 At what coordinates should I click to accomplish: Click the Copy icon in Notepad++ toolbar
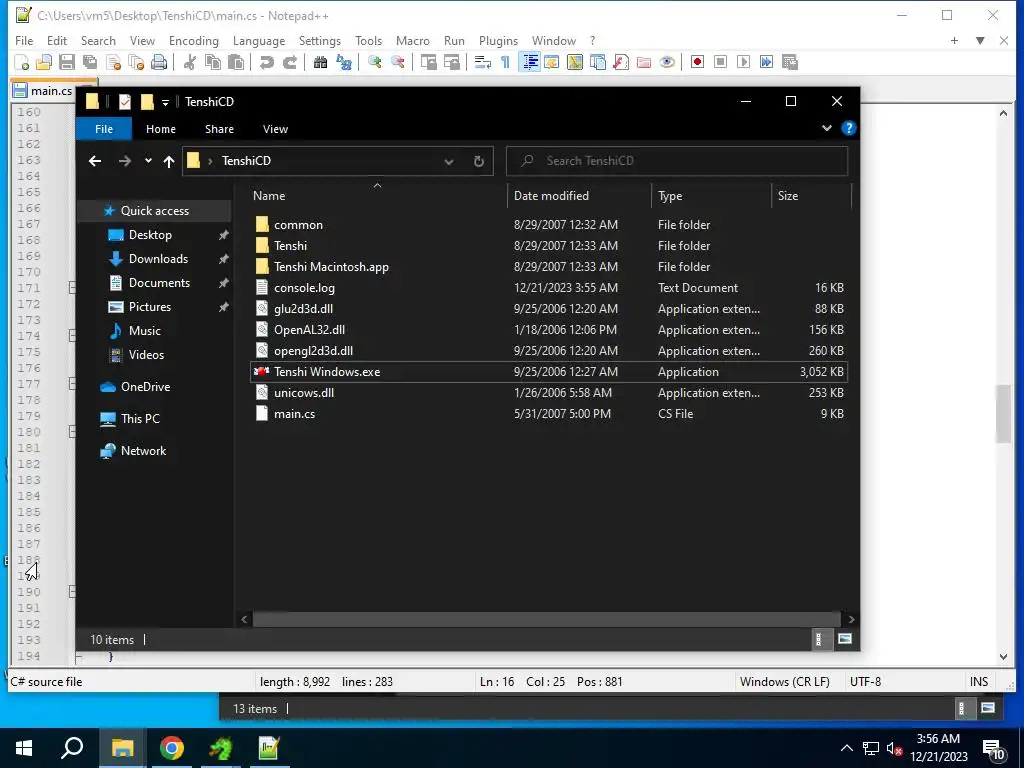click(x=213, y=62)
